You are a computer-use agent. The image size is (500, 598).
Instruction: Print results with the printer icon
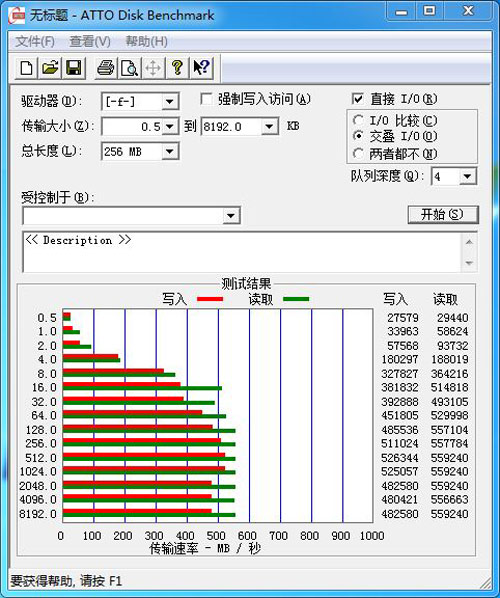point(106,68)
